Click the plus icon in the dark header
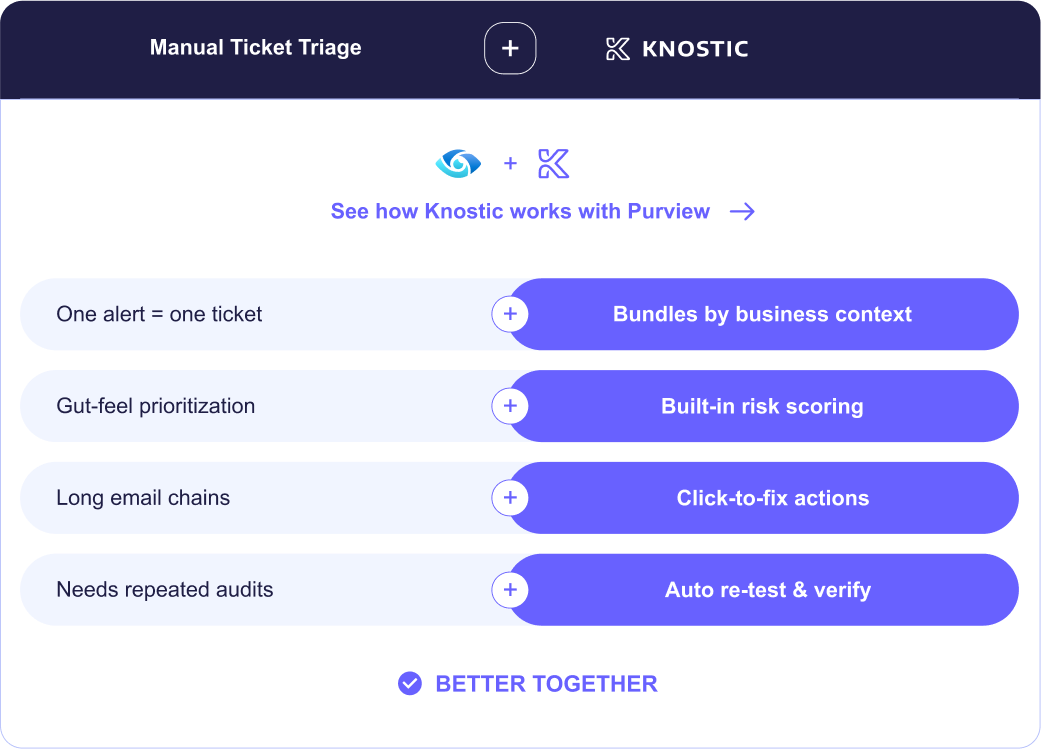 pyautogui.click(x=510, y=48)
